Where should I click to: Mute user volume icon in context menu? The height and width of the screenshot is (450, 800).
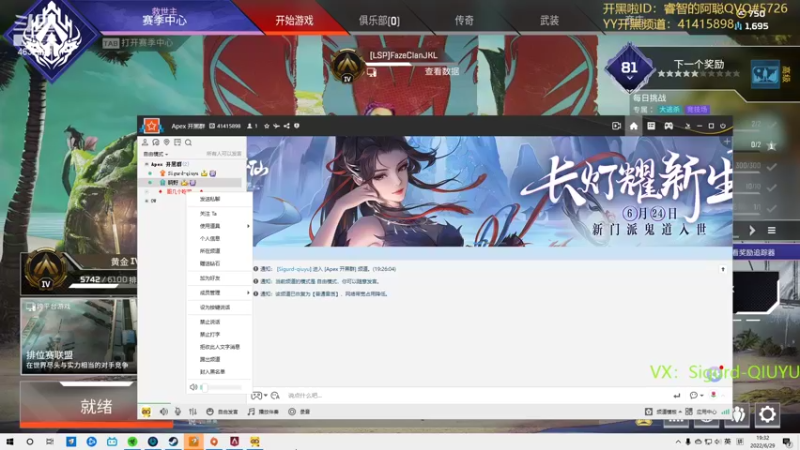click(x=193, y=387)
